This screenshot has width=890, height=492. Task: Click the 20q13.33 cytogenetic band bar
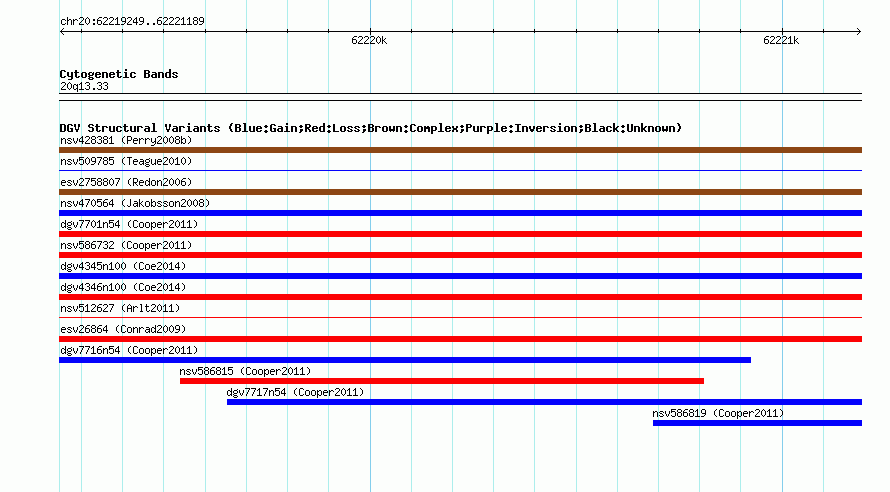click(x=460, y=97)
